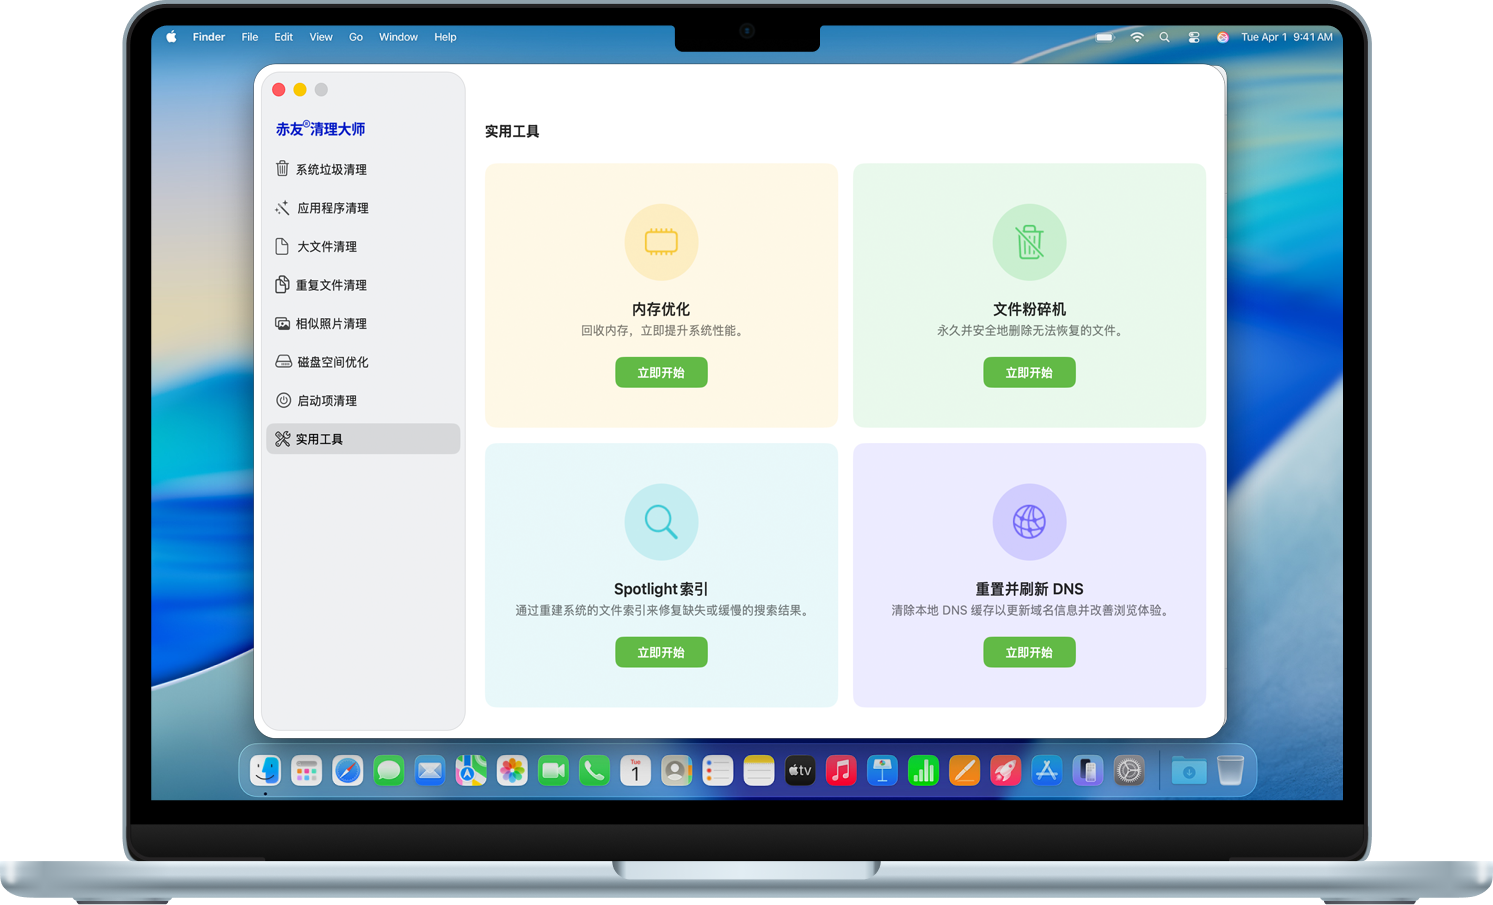Image resolution: width=1493 pixels, height=905 pixels.
Task: Click the Spotlight 索引 magnifier icon
Action: pos(661,521)
